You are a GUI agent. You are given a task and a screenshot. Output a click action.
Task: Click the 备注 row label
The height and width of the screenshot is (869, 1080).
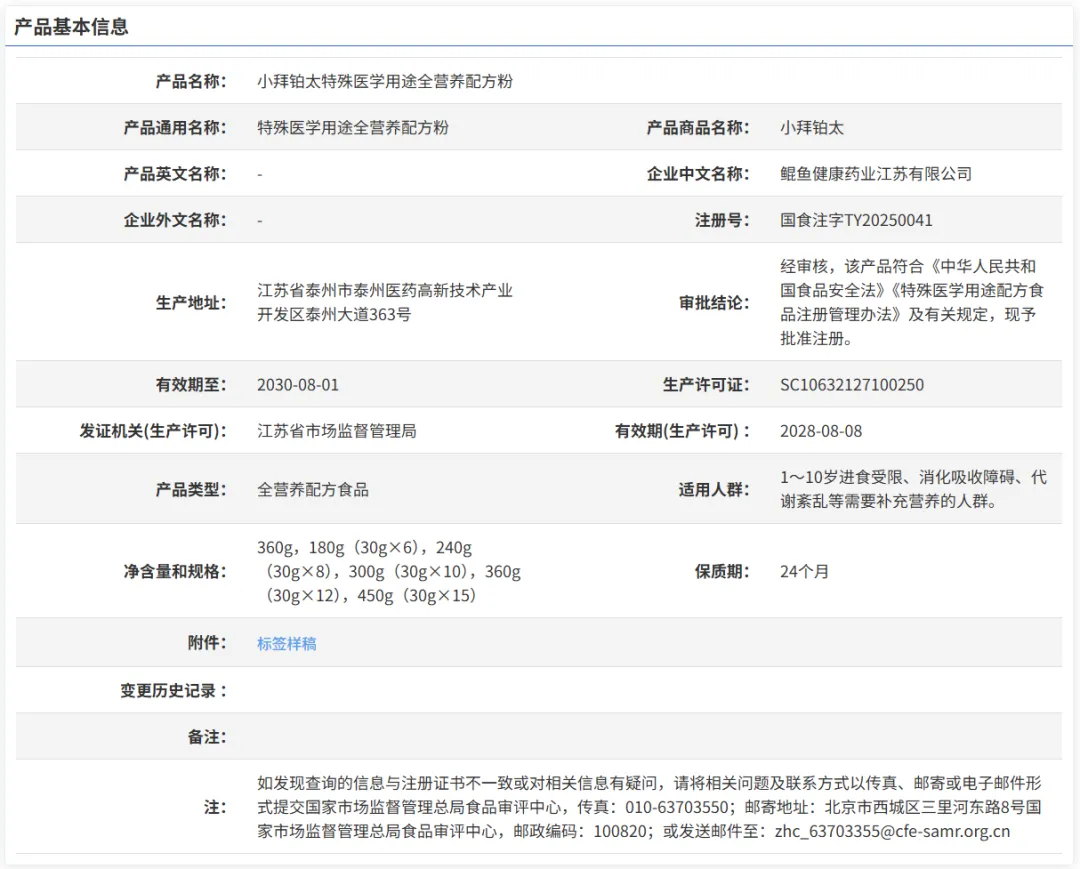coord(207,737)
